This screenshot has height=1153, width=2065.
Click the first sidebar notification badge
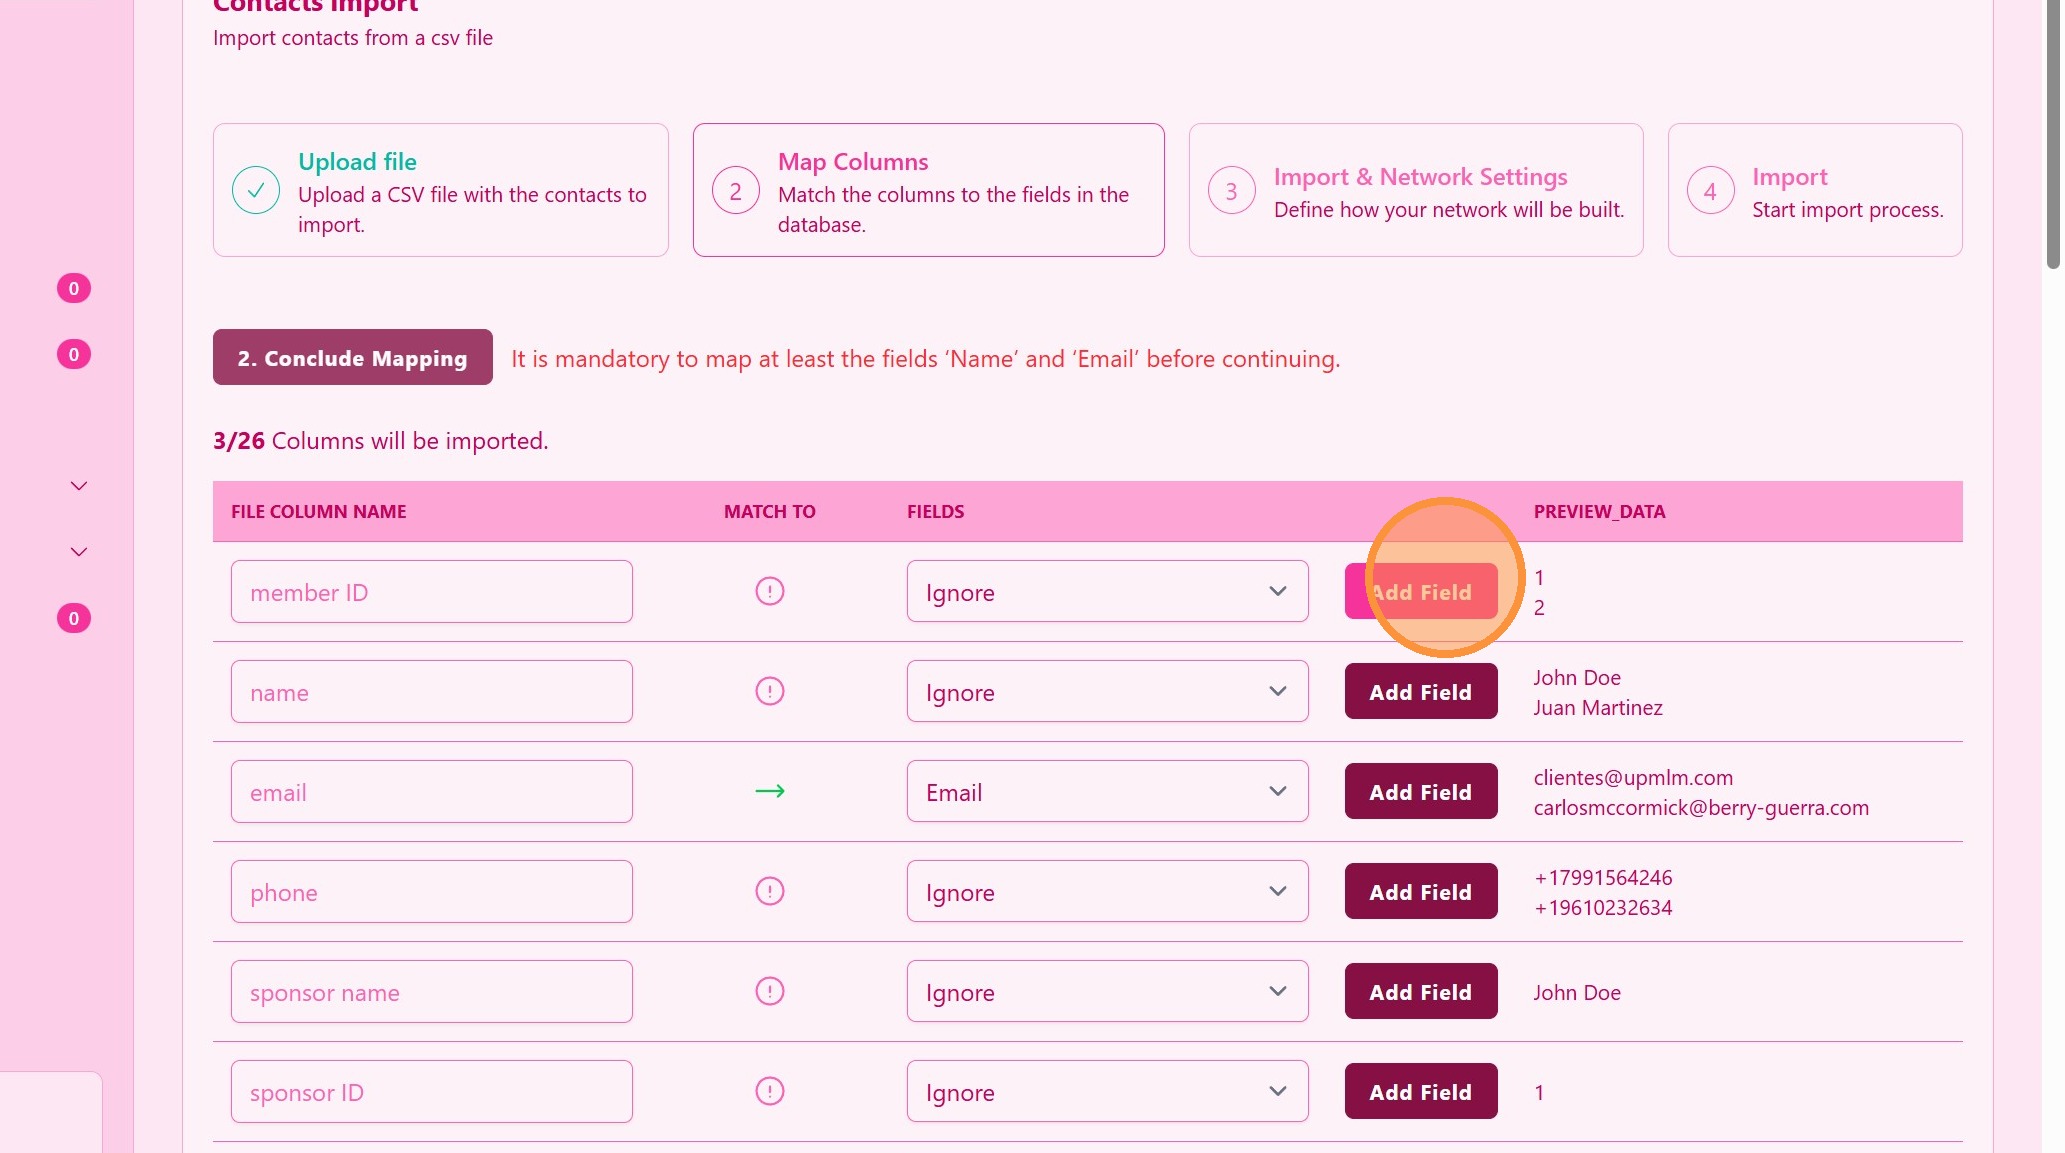73,288
